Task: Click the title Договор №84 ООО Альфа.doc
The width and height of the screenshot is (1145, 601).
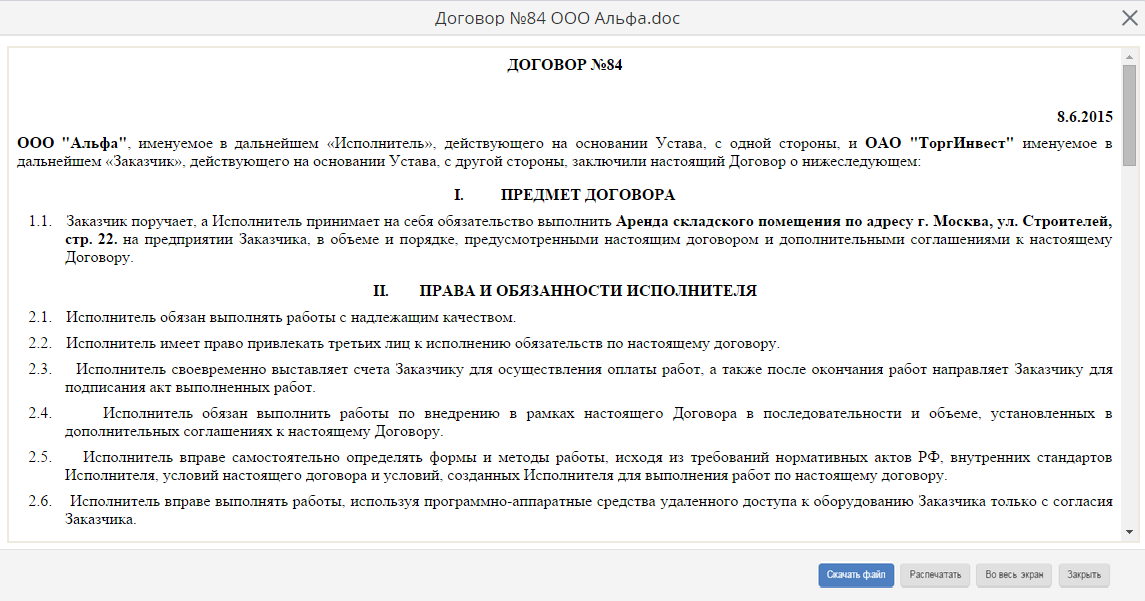Action: (558, 19)
